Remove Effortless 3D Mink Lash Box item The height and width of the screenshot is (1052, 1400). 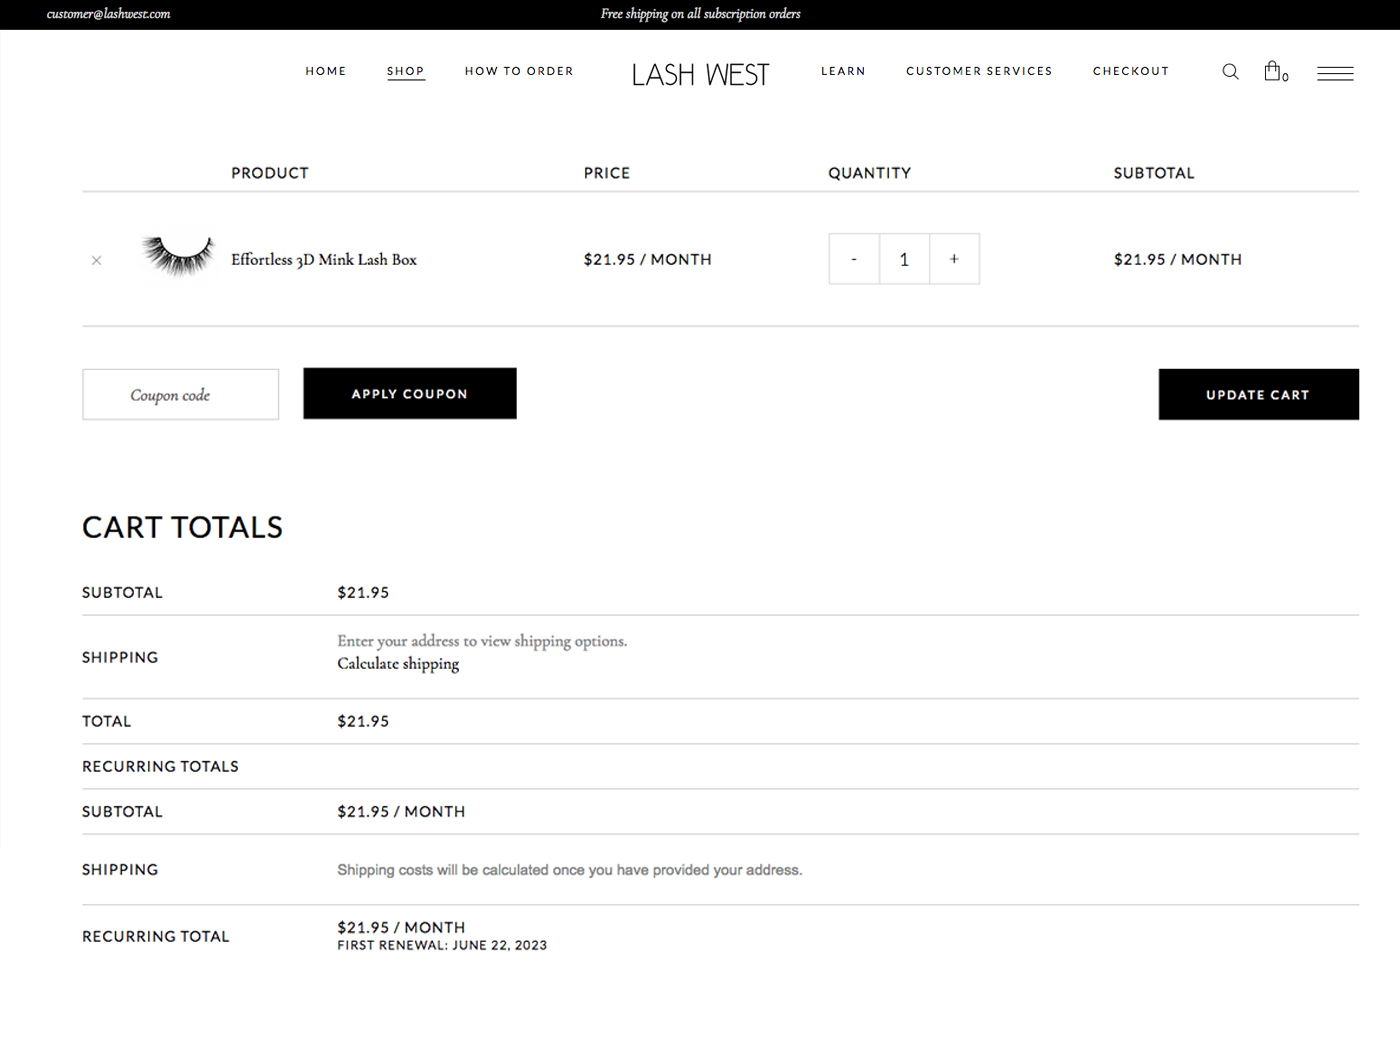point(97,260)
